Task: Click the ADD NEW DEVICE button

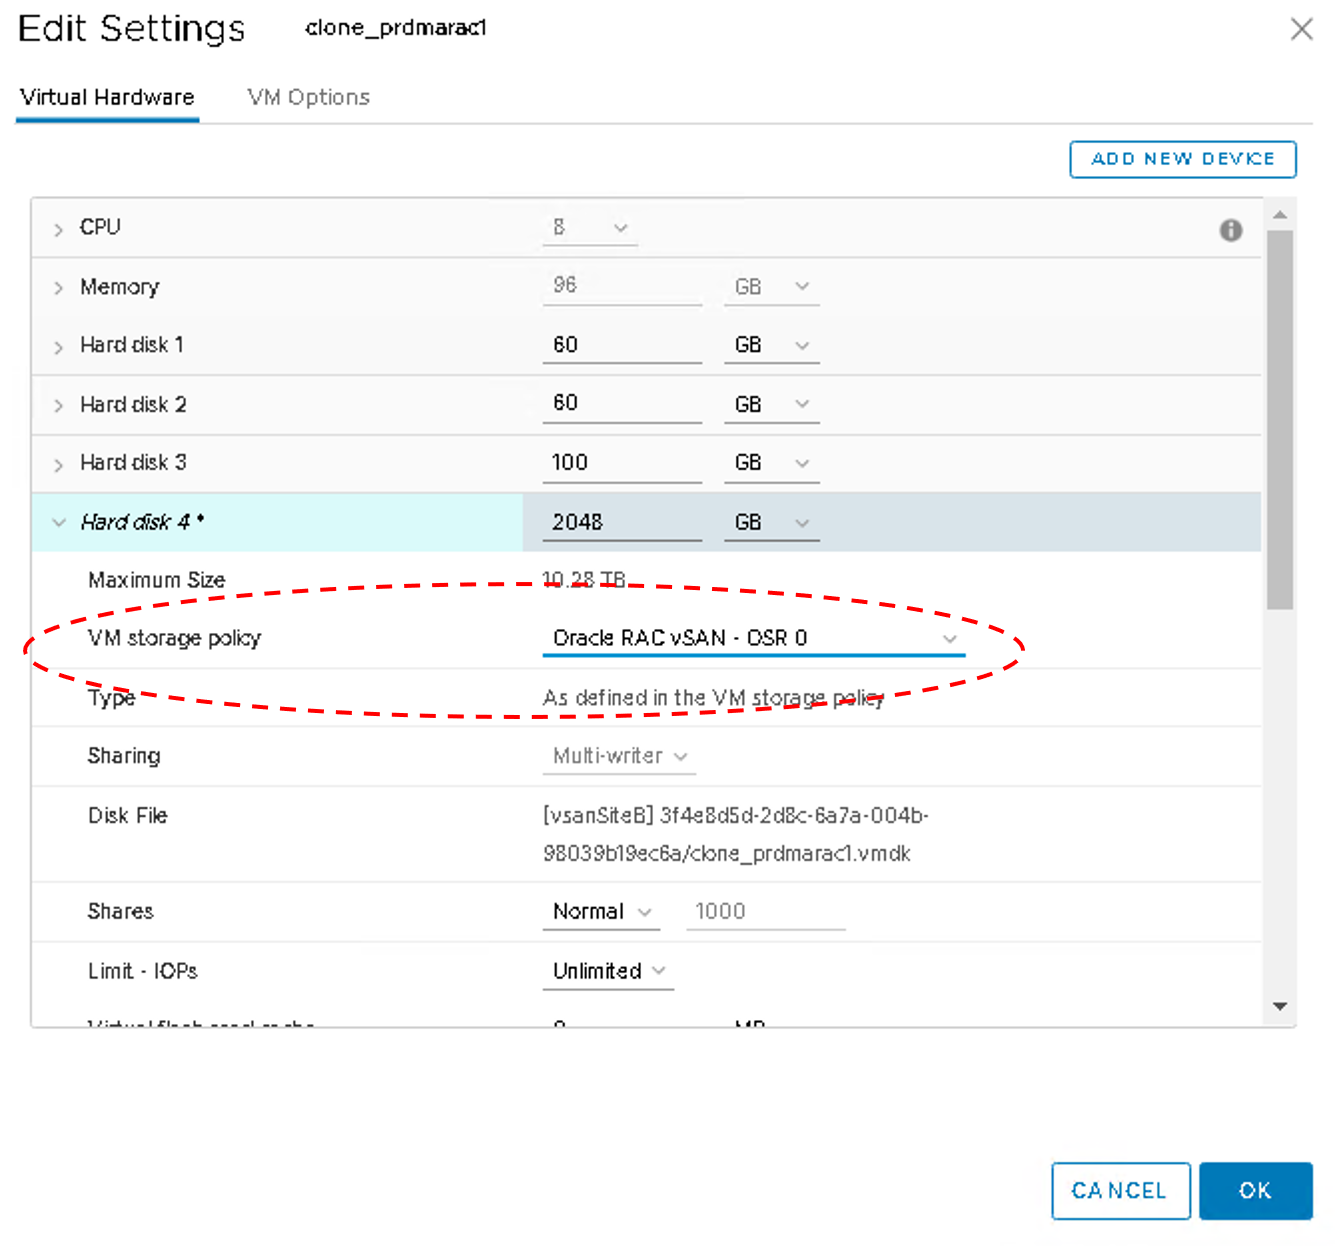Action: tap(1182, 159)
